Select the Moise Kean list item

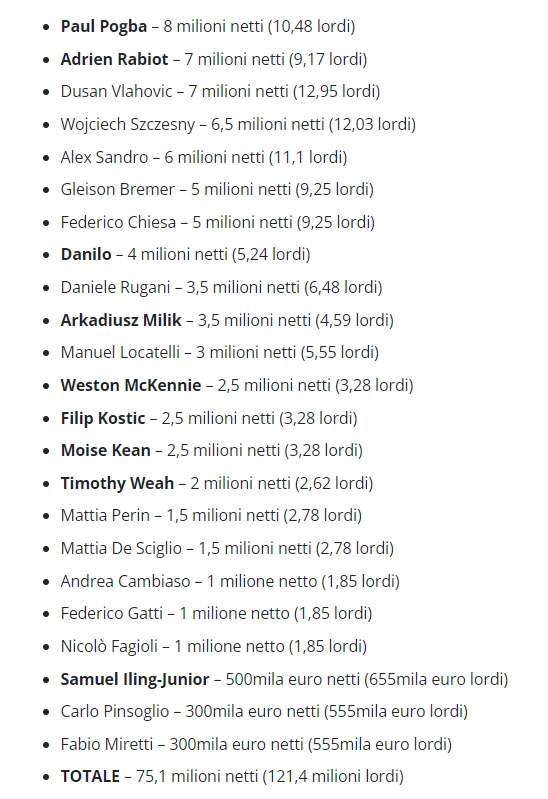(212, 450)
